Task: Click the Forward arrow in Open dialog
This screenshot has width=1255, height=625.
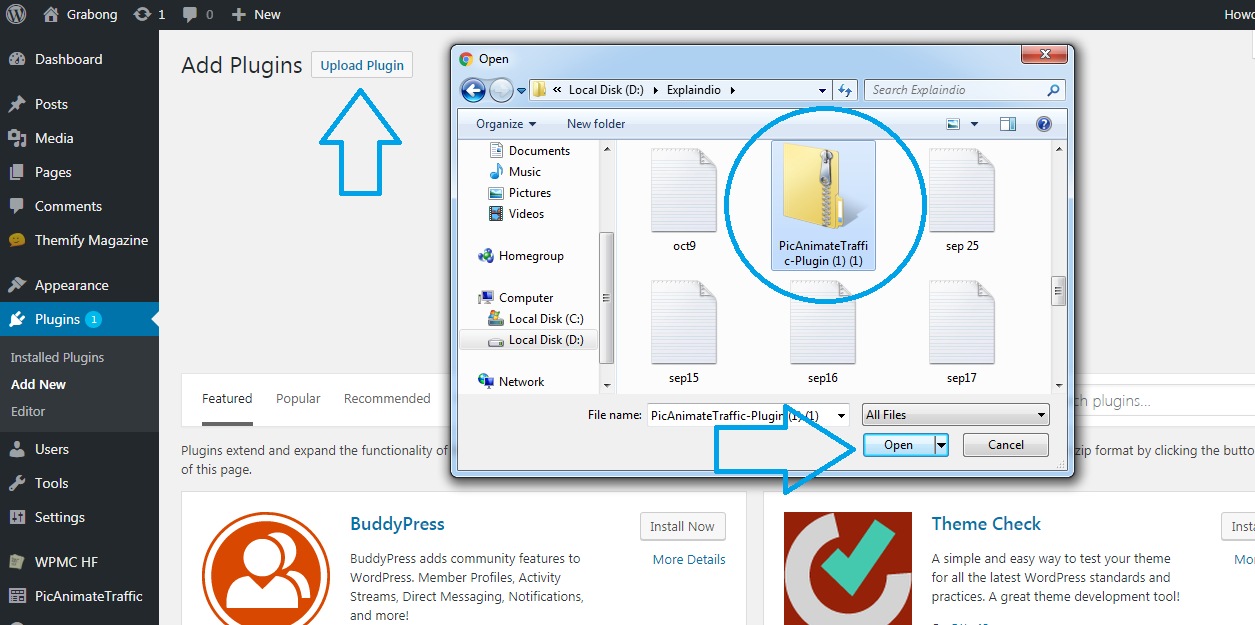Action: click(501, 90)
